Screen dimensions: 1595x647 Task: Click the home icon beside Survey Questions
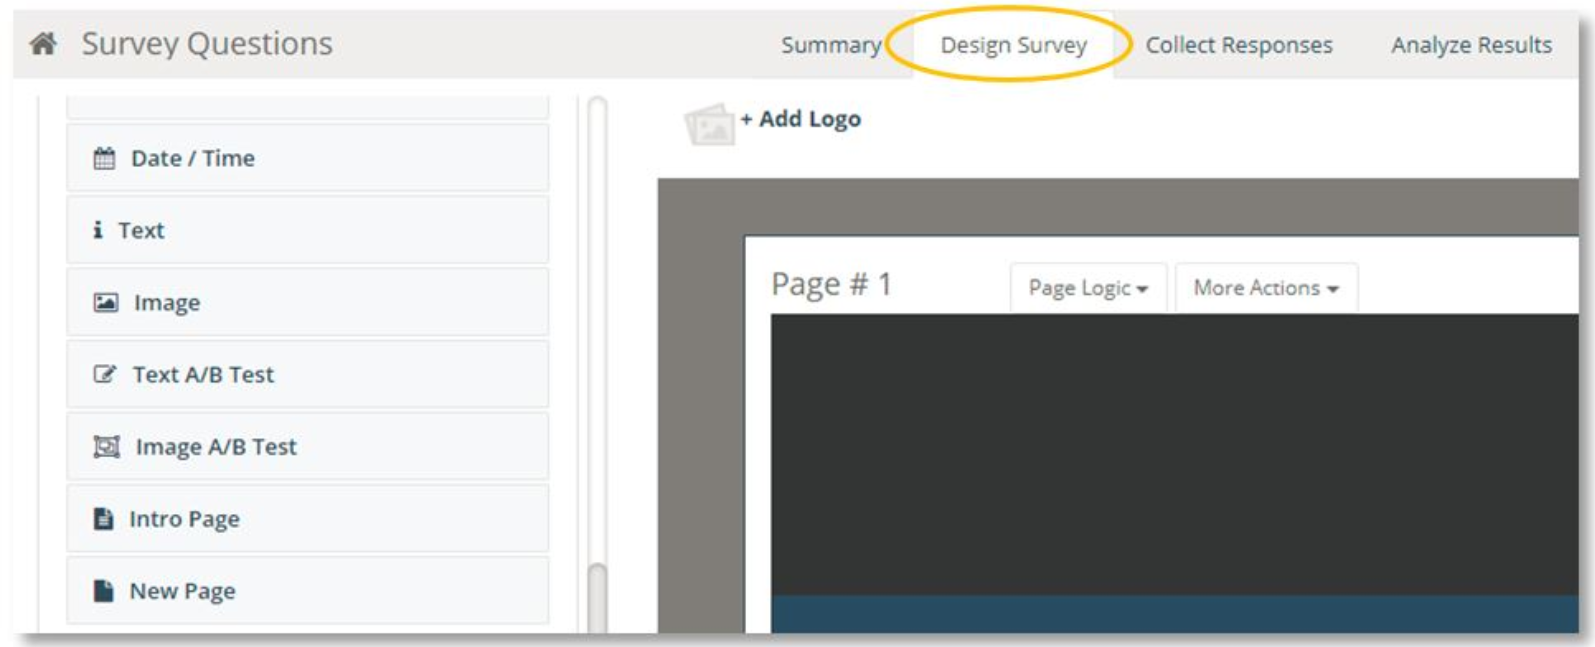coord(43,44)
